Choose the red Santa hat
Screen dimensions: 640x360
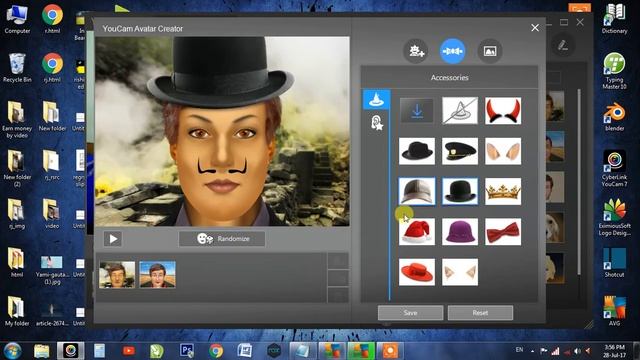[417, 231]
